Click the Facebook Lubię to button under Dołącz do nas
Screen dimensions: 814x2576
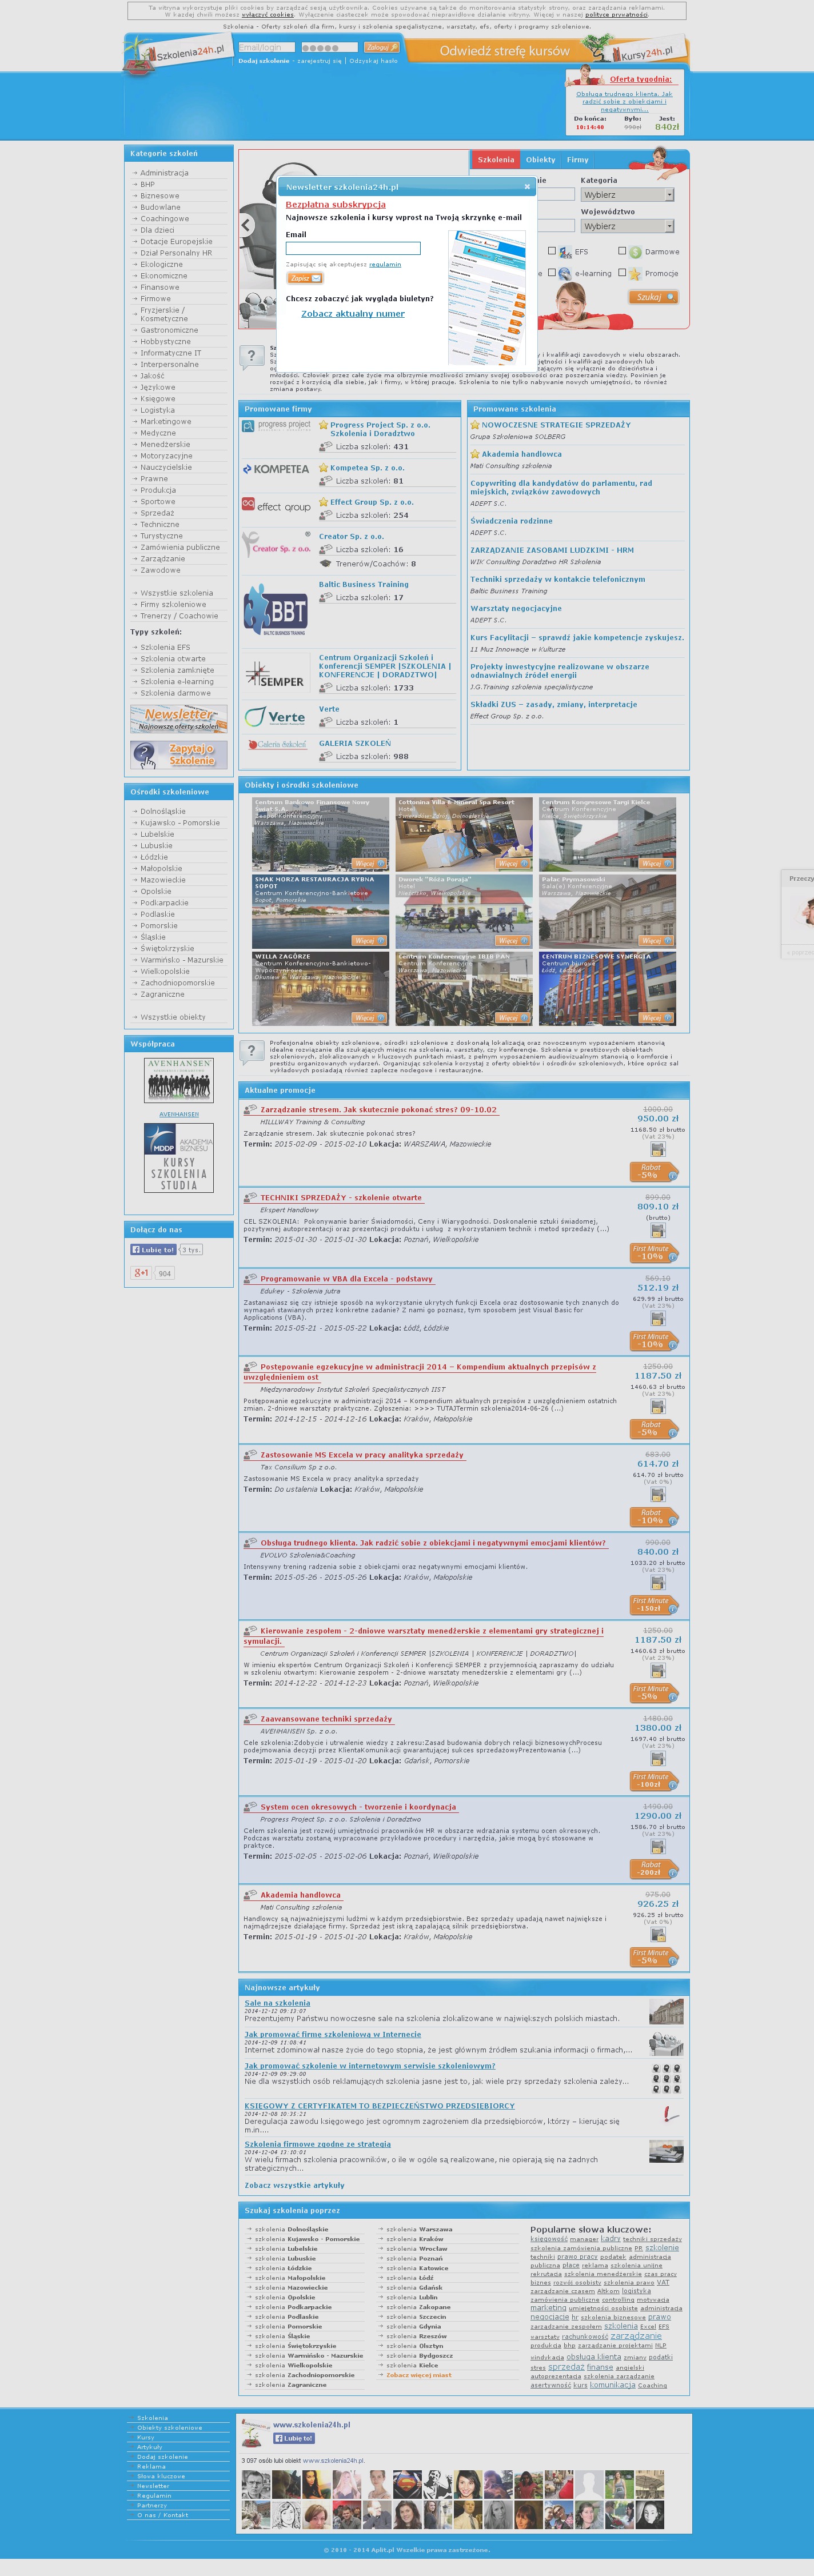coord(153,1249)
